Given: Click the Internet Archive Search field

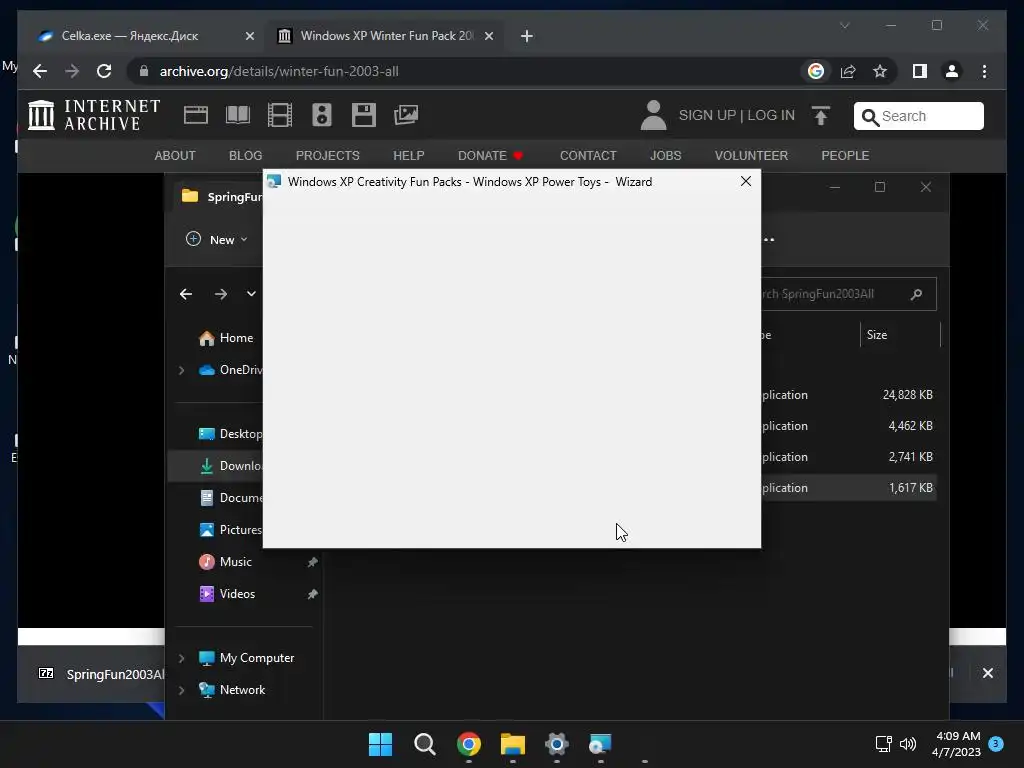Looking at the screenshot, I should pyautogui.click(x=918, y=116).
